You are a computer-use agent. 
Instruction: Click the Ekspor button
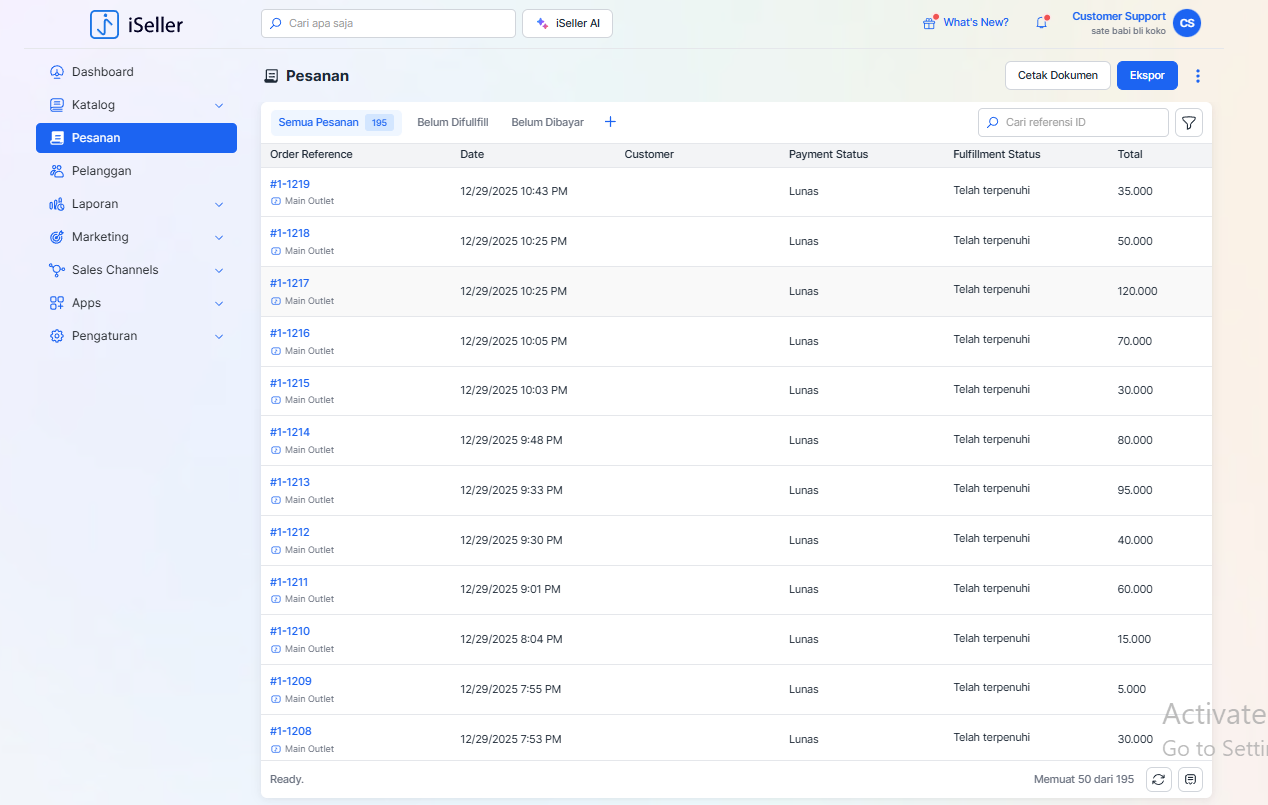1146,75
